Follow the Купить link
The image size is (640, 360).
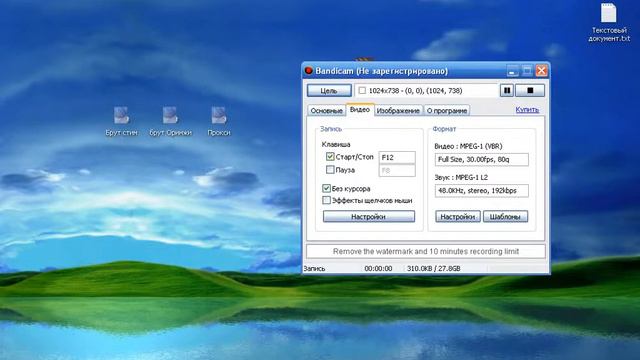pyautogui.click(x=527, y=109)
